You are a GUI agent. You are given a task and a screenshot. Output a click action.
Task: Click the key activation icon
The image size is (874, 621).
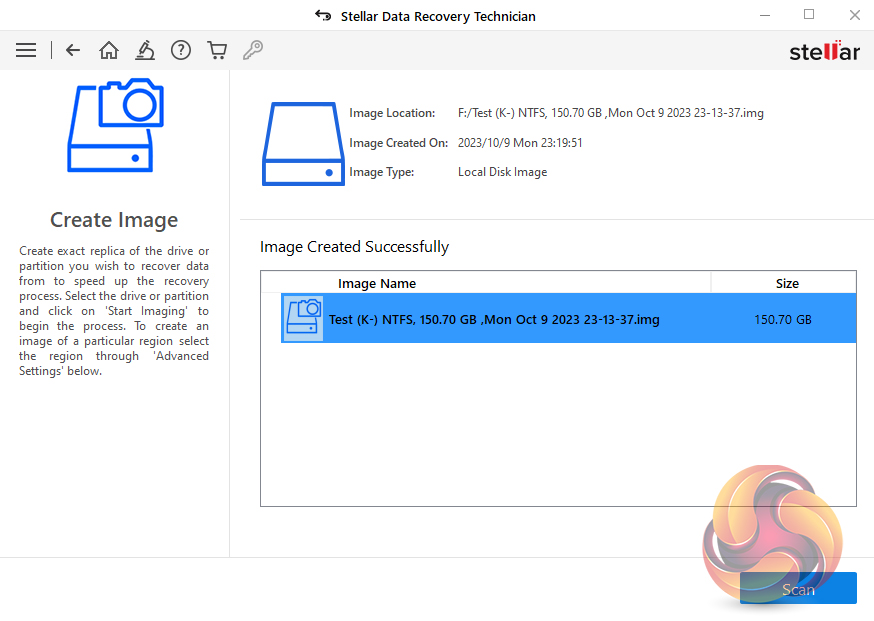[x=253, y=50]
